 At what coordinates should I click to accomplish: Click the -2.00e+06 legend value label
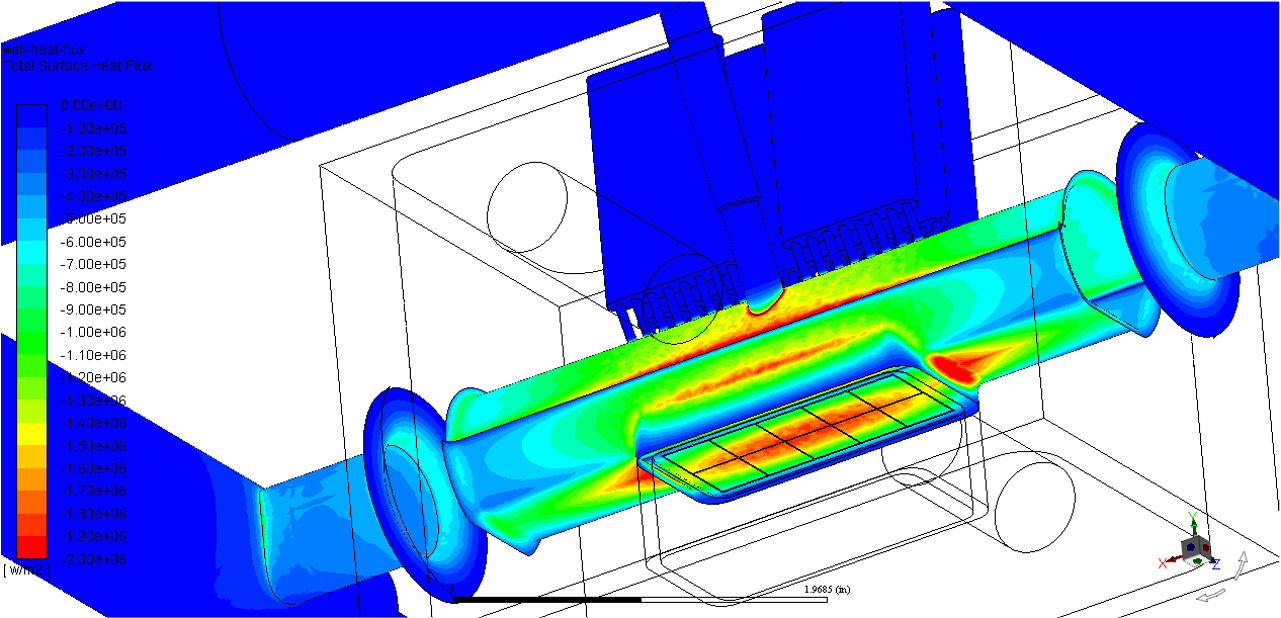(93, 559)
